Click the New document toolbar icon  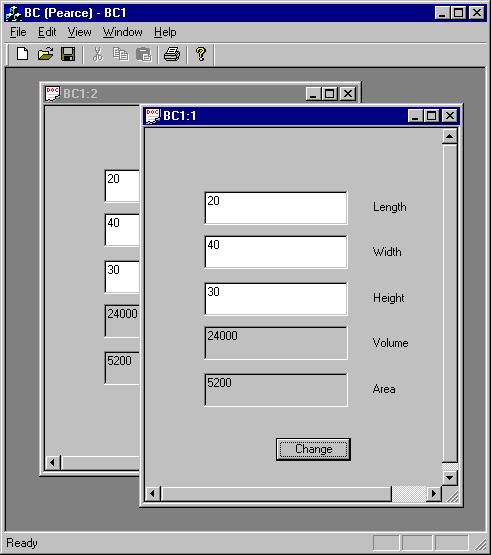[23, 55]
